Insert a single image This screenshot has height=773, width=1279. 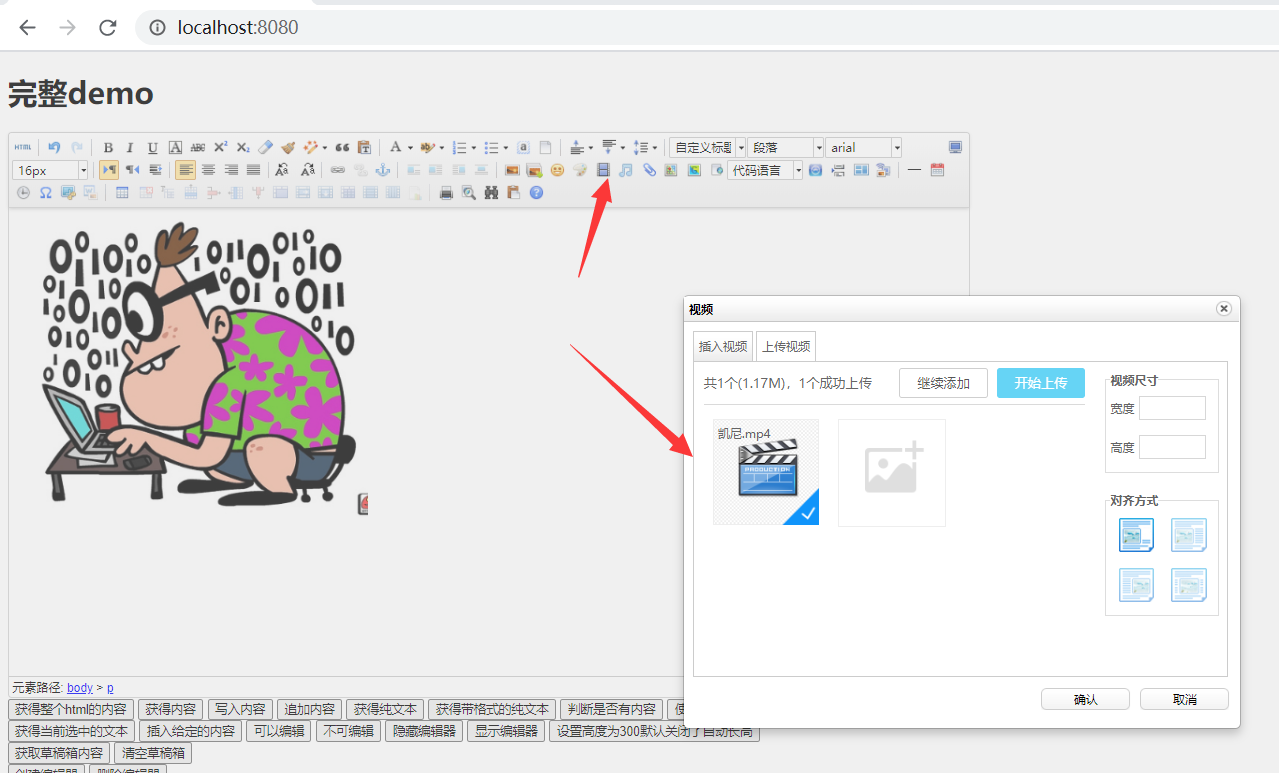pyautogui.click(x=512, y=170)
